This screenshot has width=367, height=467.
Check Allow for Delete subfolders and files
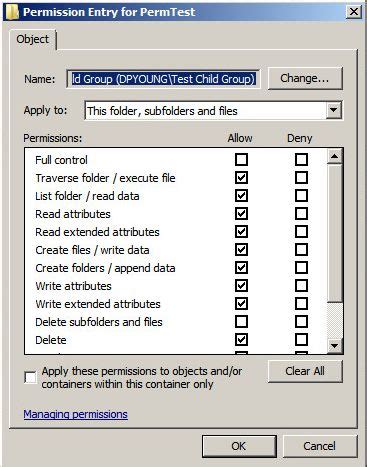click(241, 322)
